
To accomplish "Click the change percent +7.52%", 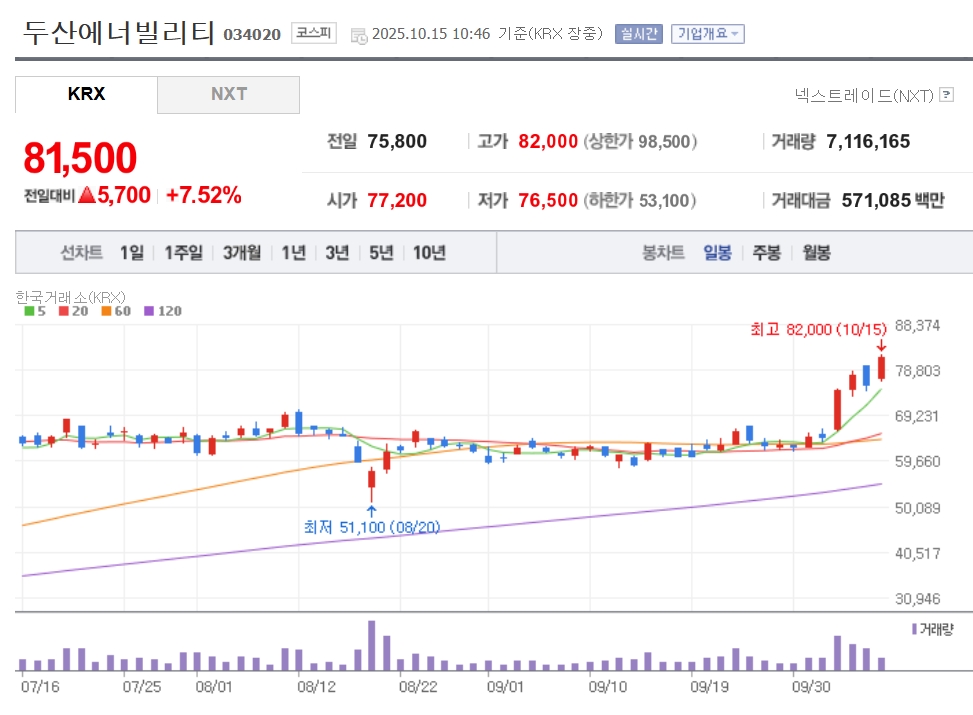I will [204, 195].
